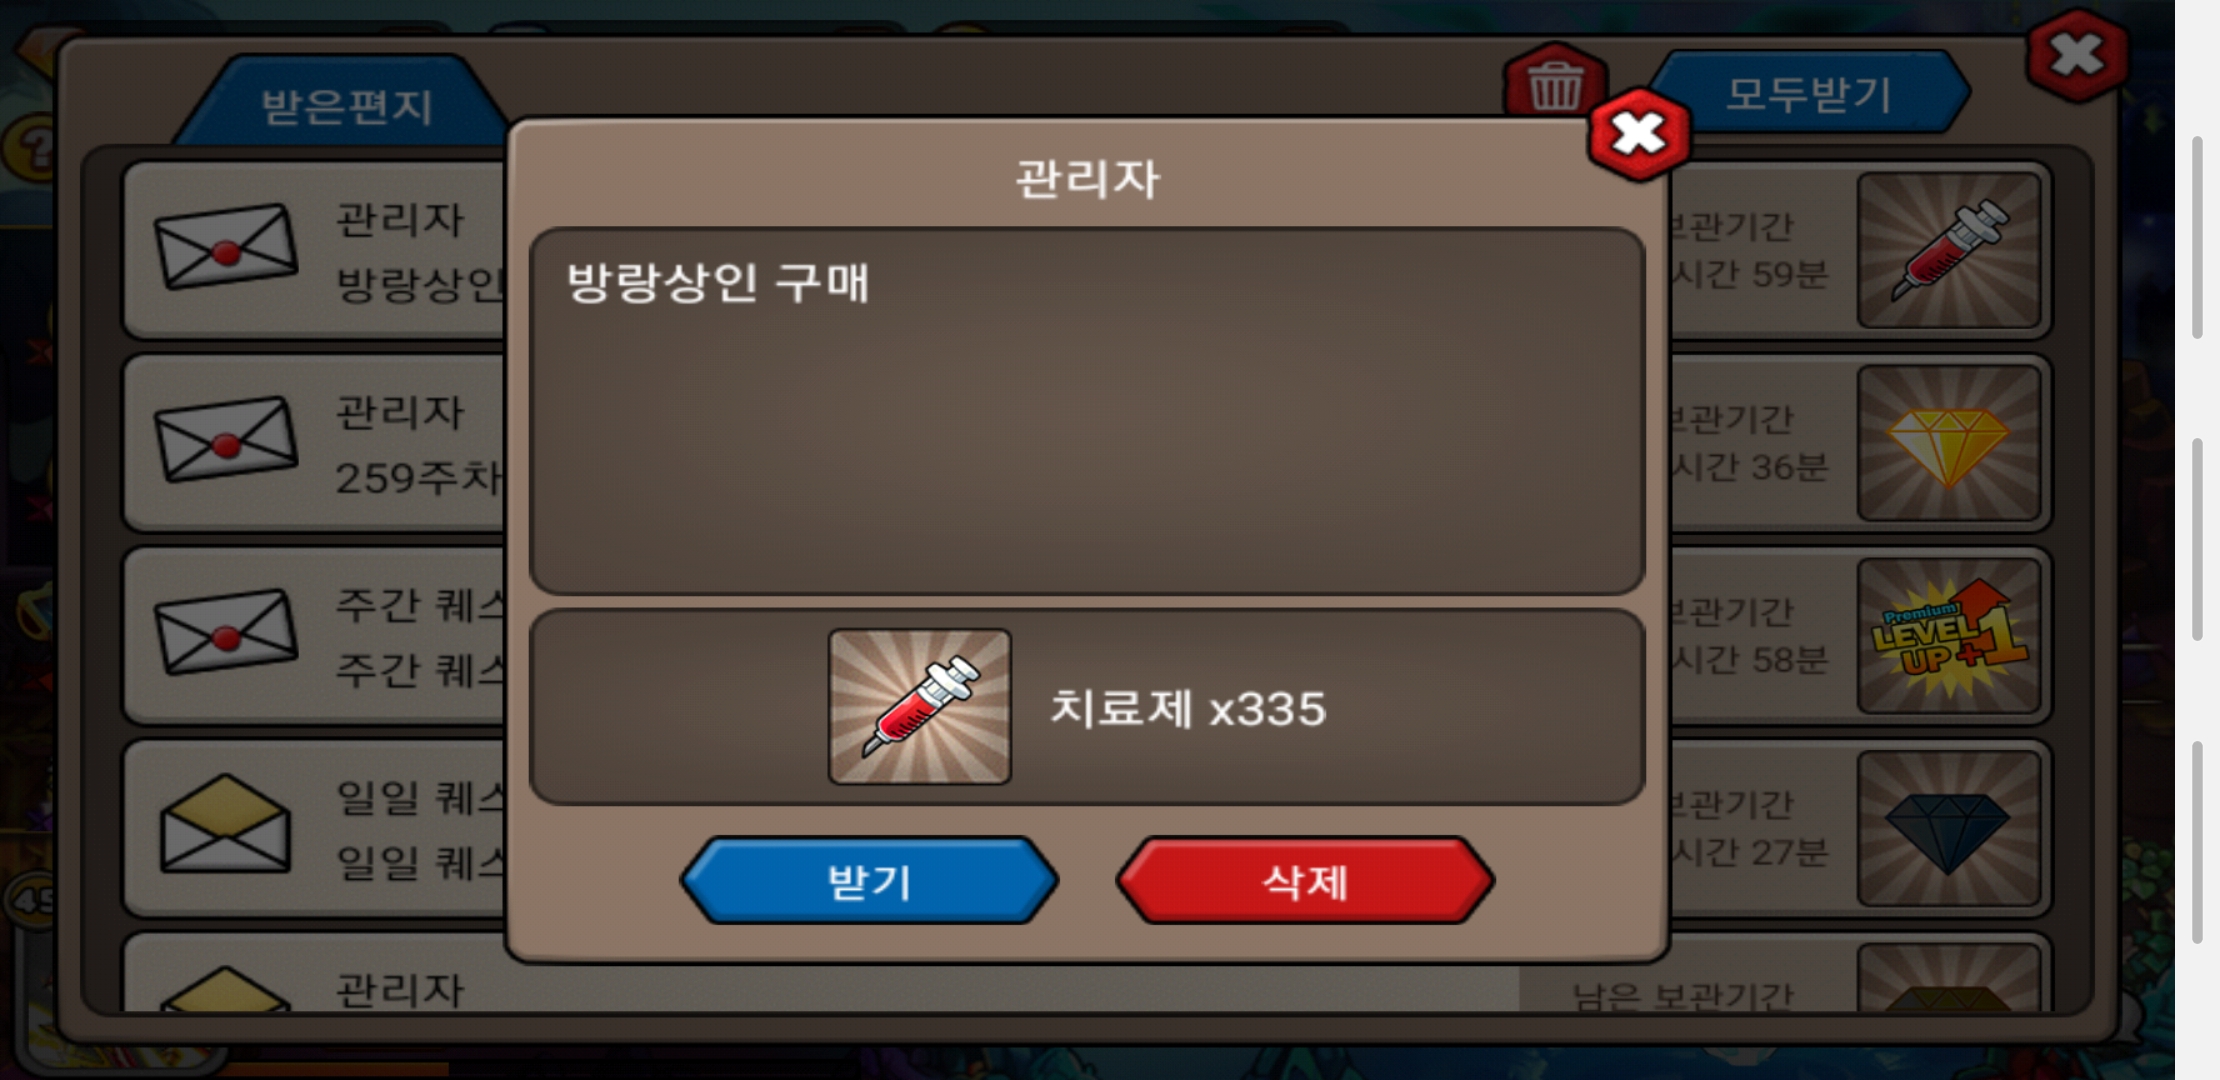Screen dimensions: 2220x1080
Task: Select the Premium Level Up +1 icon
Action: click(1948, 636)
